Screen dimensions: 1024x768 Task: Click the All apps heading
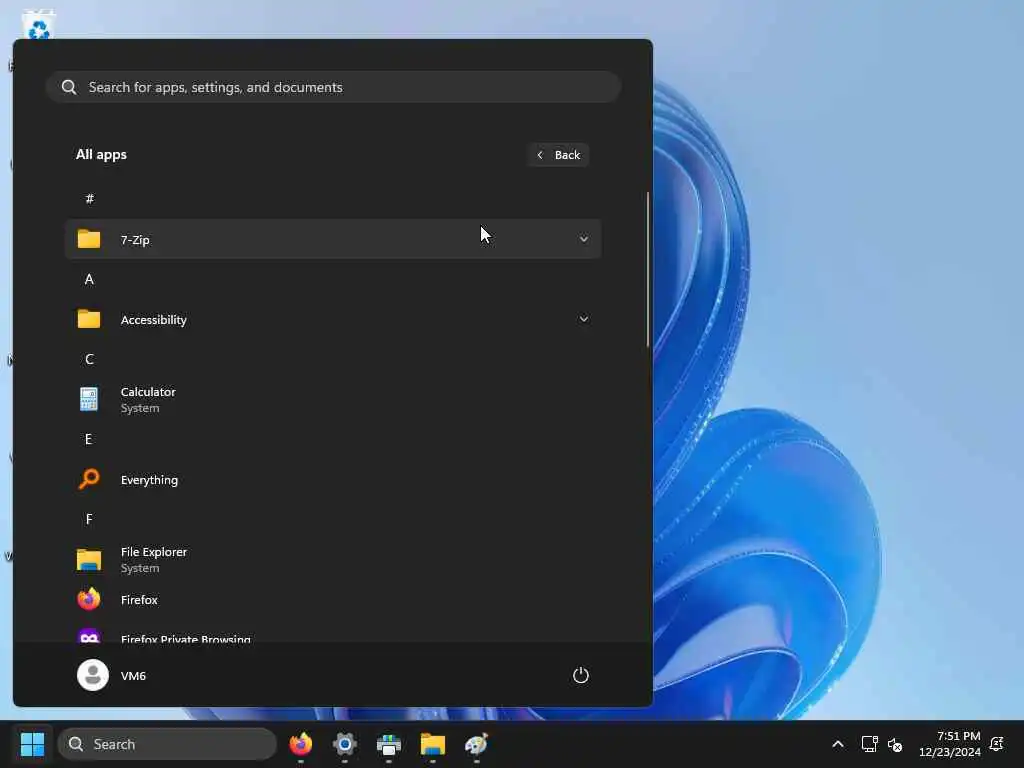pos(101,155)
